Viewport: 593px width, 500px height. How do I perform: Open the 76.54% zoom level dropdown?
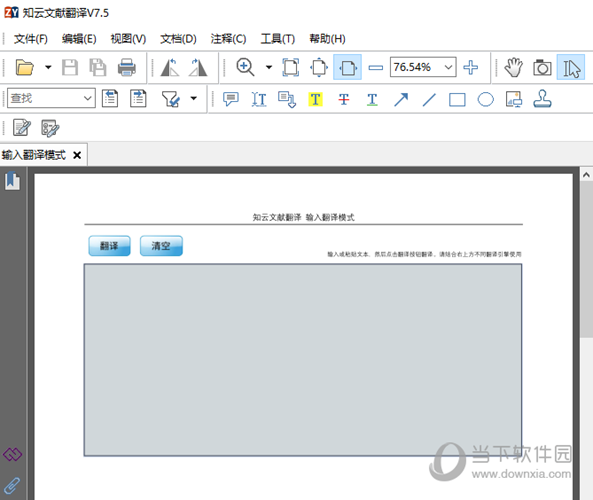point(449,67)
